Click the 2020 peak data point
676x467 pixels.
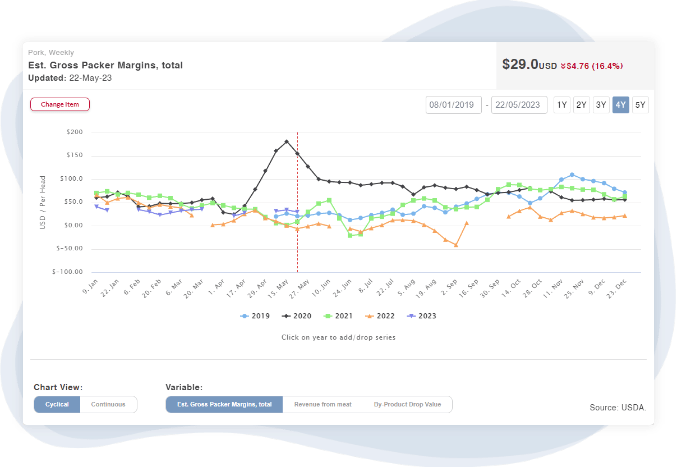click(x=287, y=141)
